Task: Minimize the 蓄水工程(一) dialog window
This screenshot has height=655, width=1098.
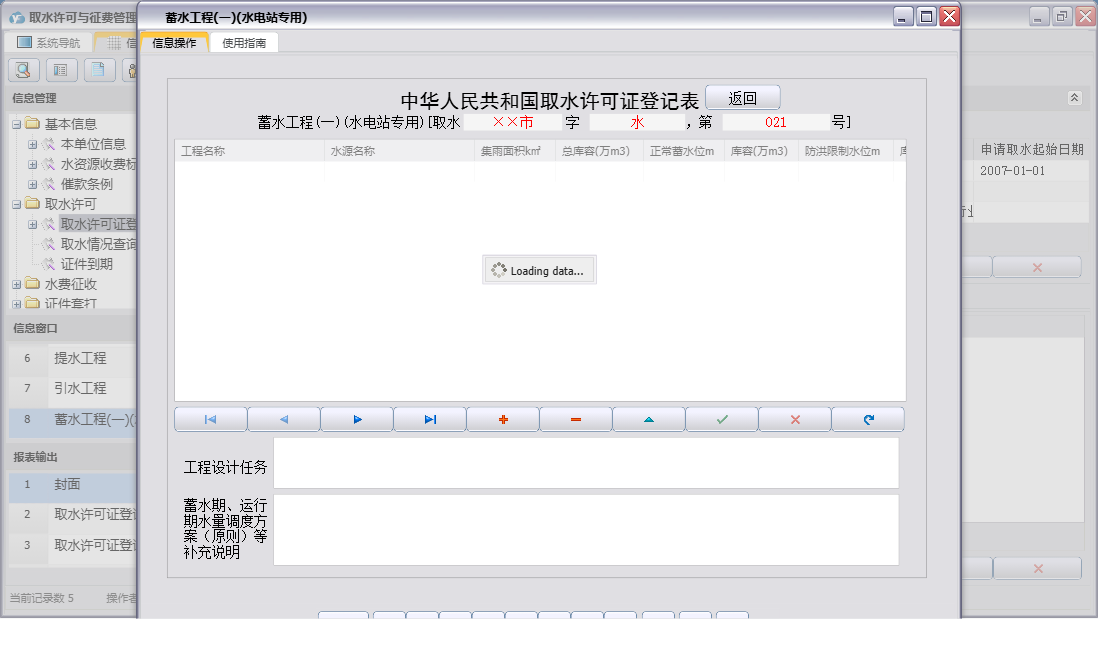Action: (903, 17)
